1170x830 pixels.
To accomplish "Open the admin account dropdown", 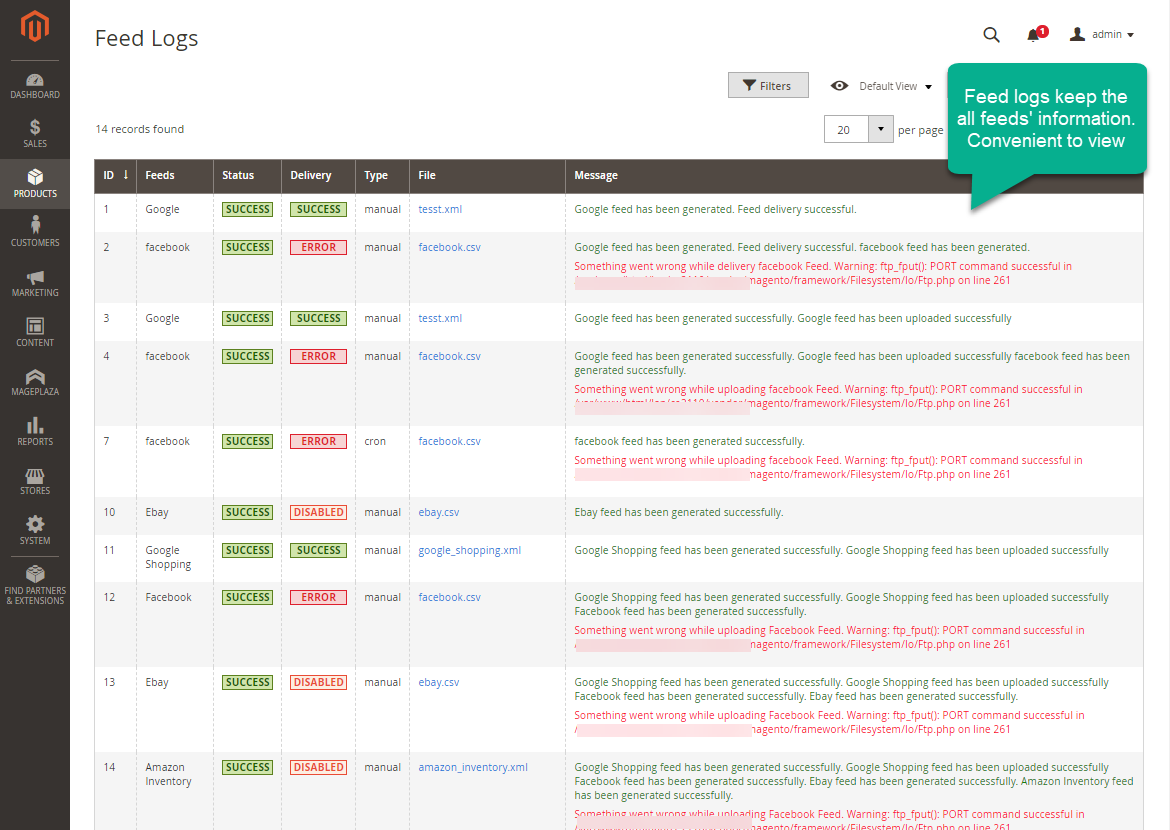I will tap(1101, 34).
